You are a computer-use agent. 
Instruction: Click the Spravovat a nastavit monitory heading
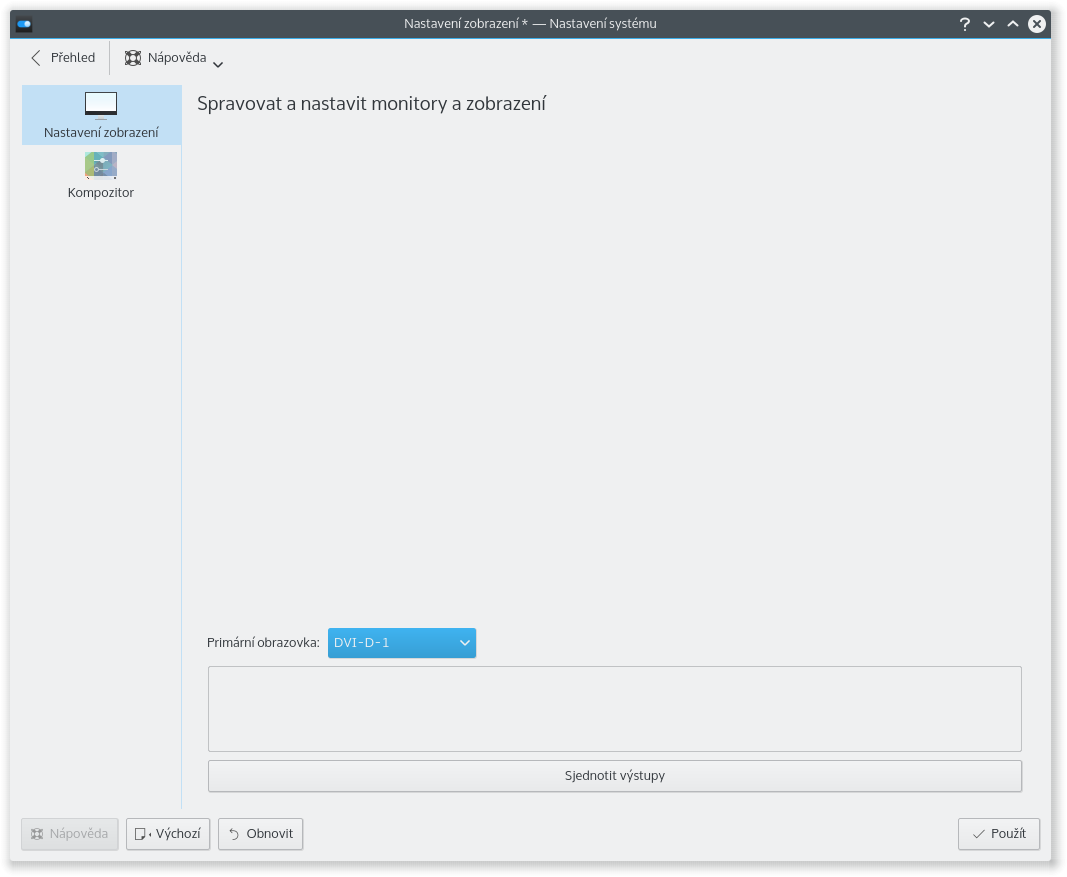point(371,104)
